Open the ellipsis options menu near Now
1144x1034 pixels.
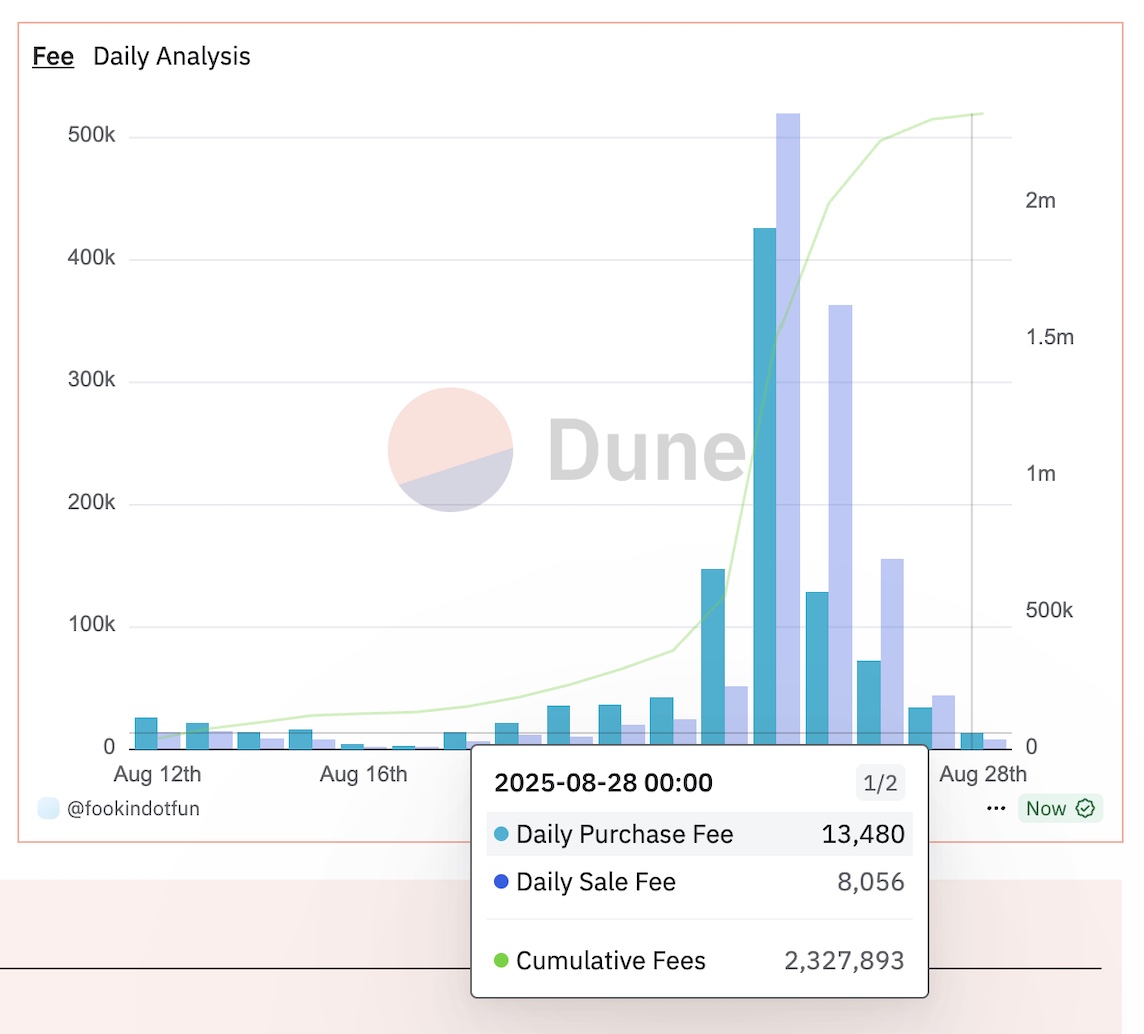(x=996, y=808)
